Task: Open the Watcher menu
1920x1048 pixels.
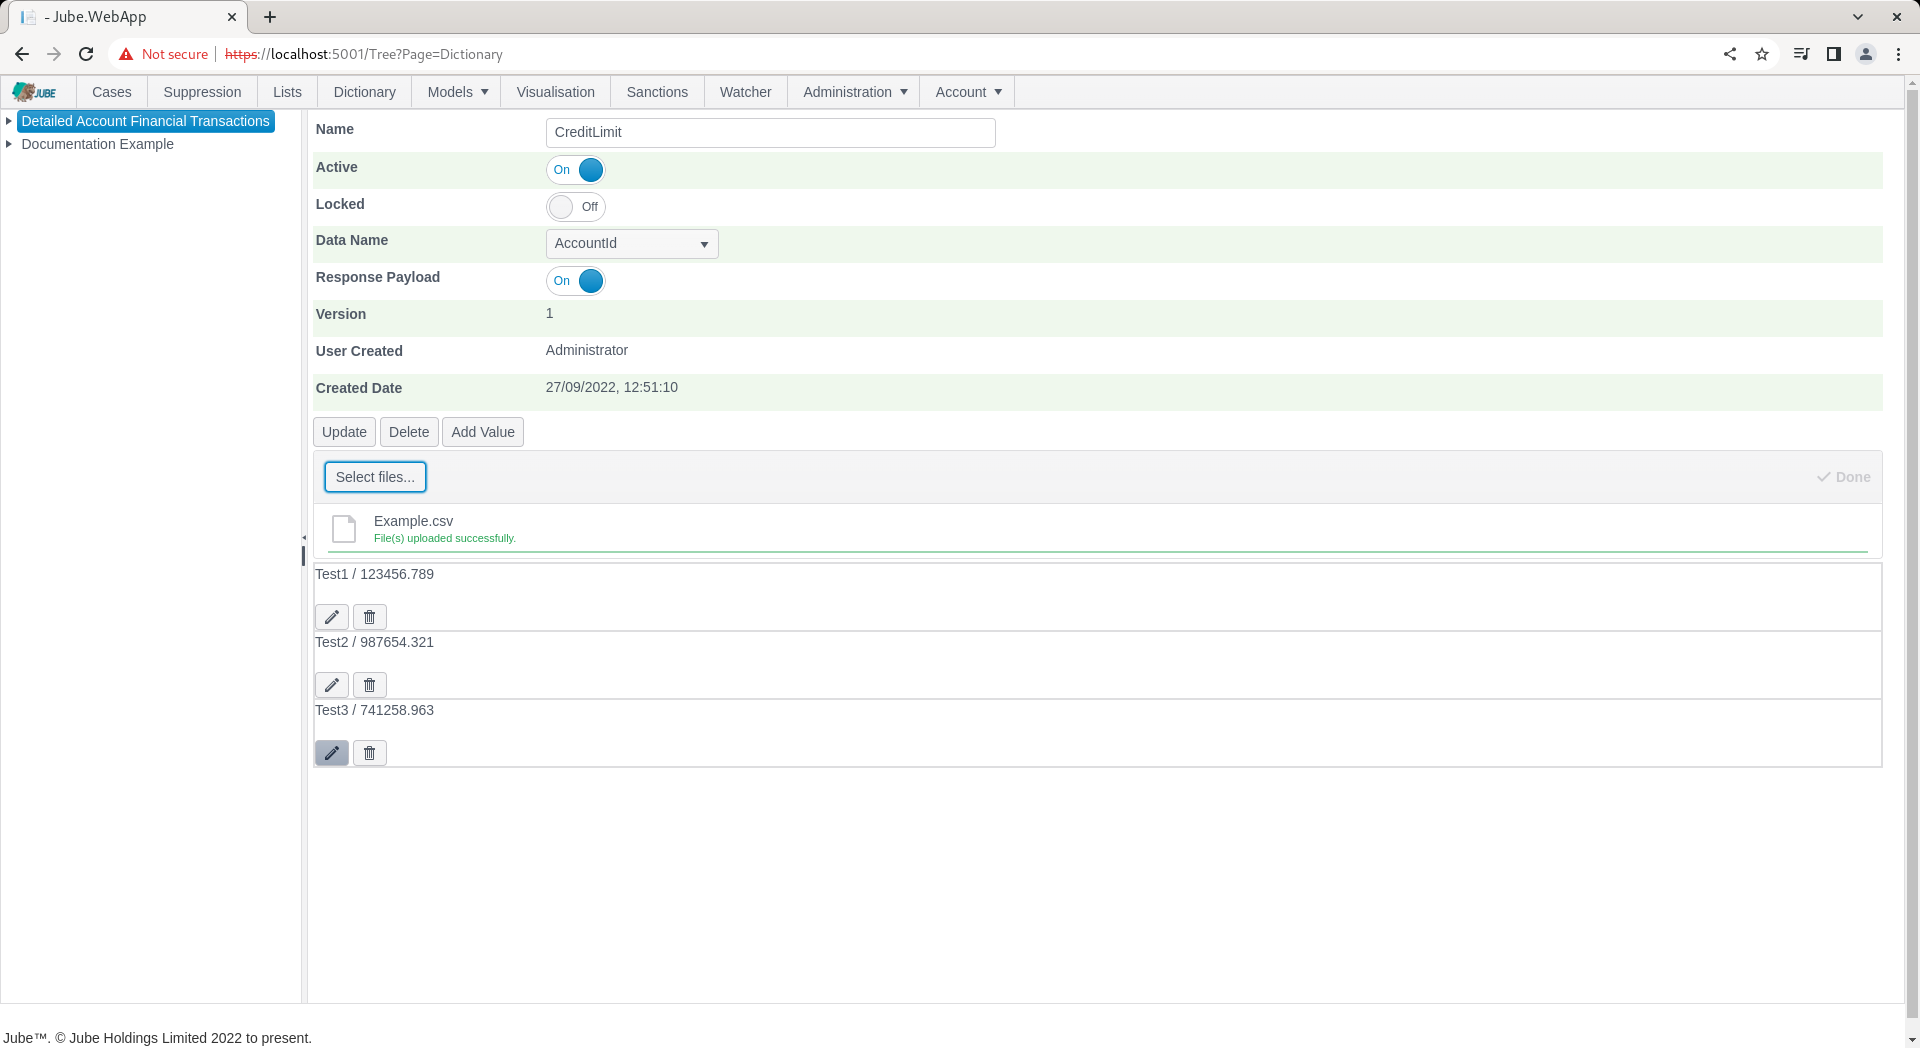Action: [x=746, y=92]
